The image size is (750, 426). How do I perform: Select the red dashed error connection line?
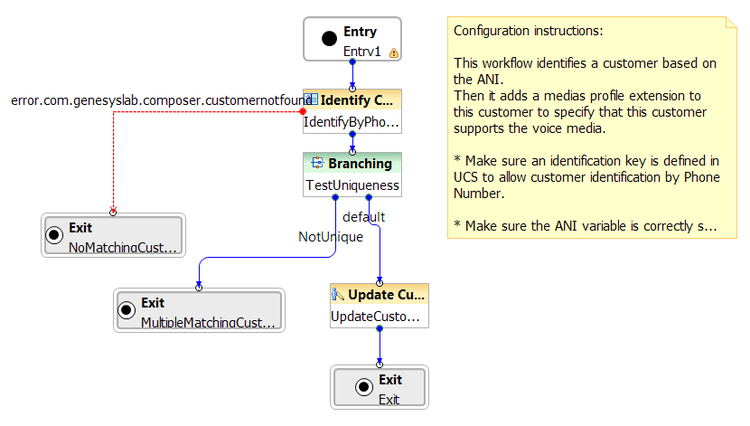113,160
